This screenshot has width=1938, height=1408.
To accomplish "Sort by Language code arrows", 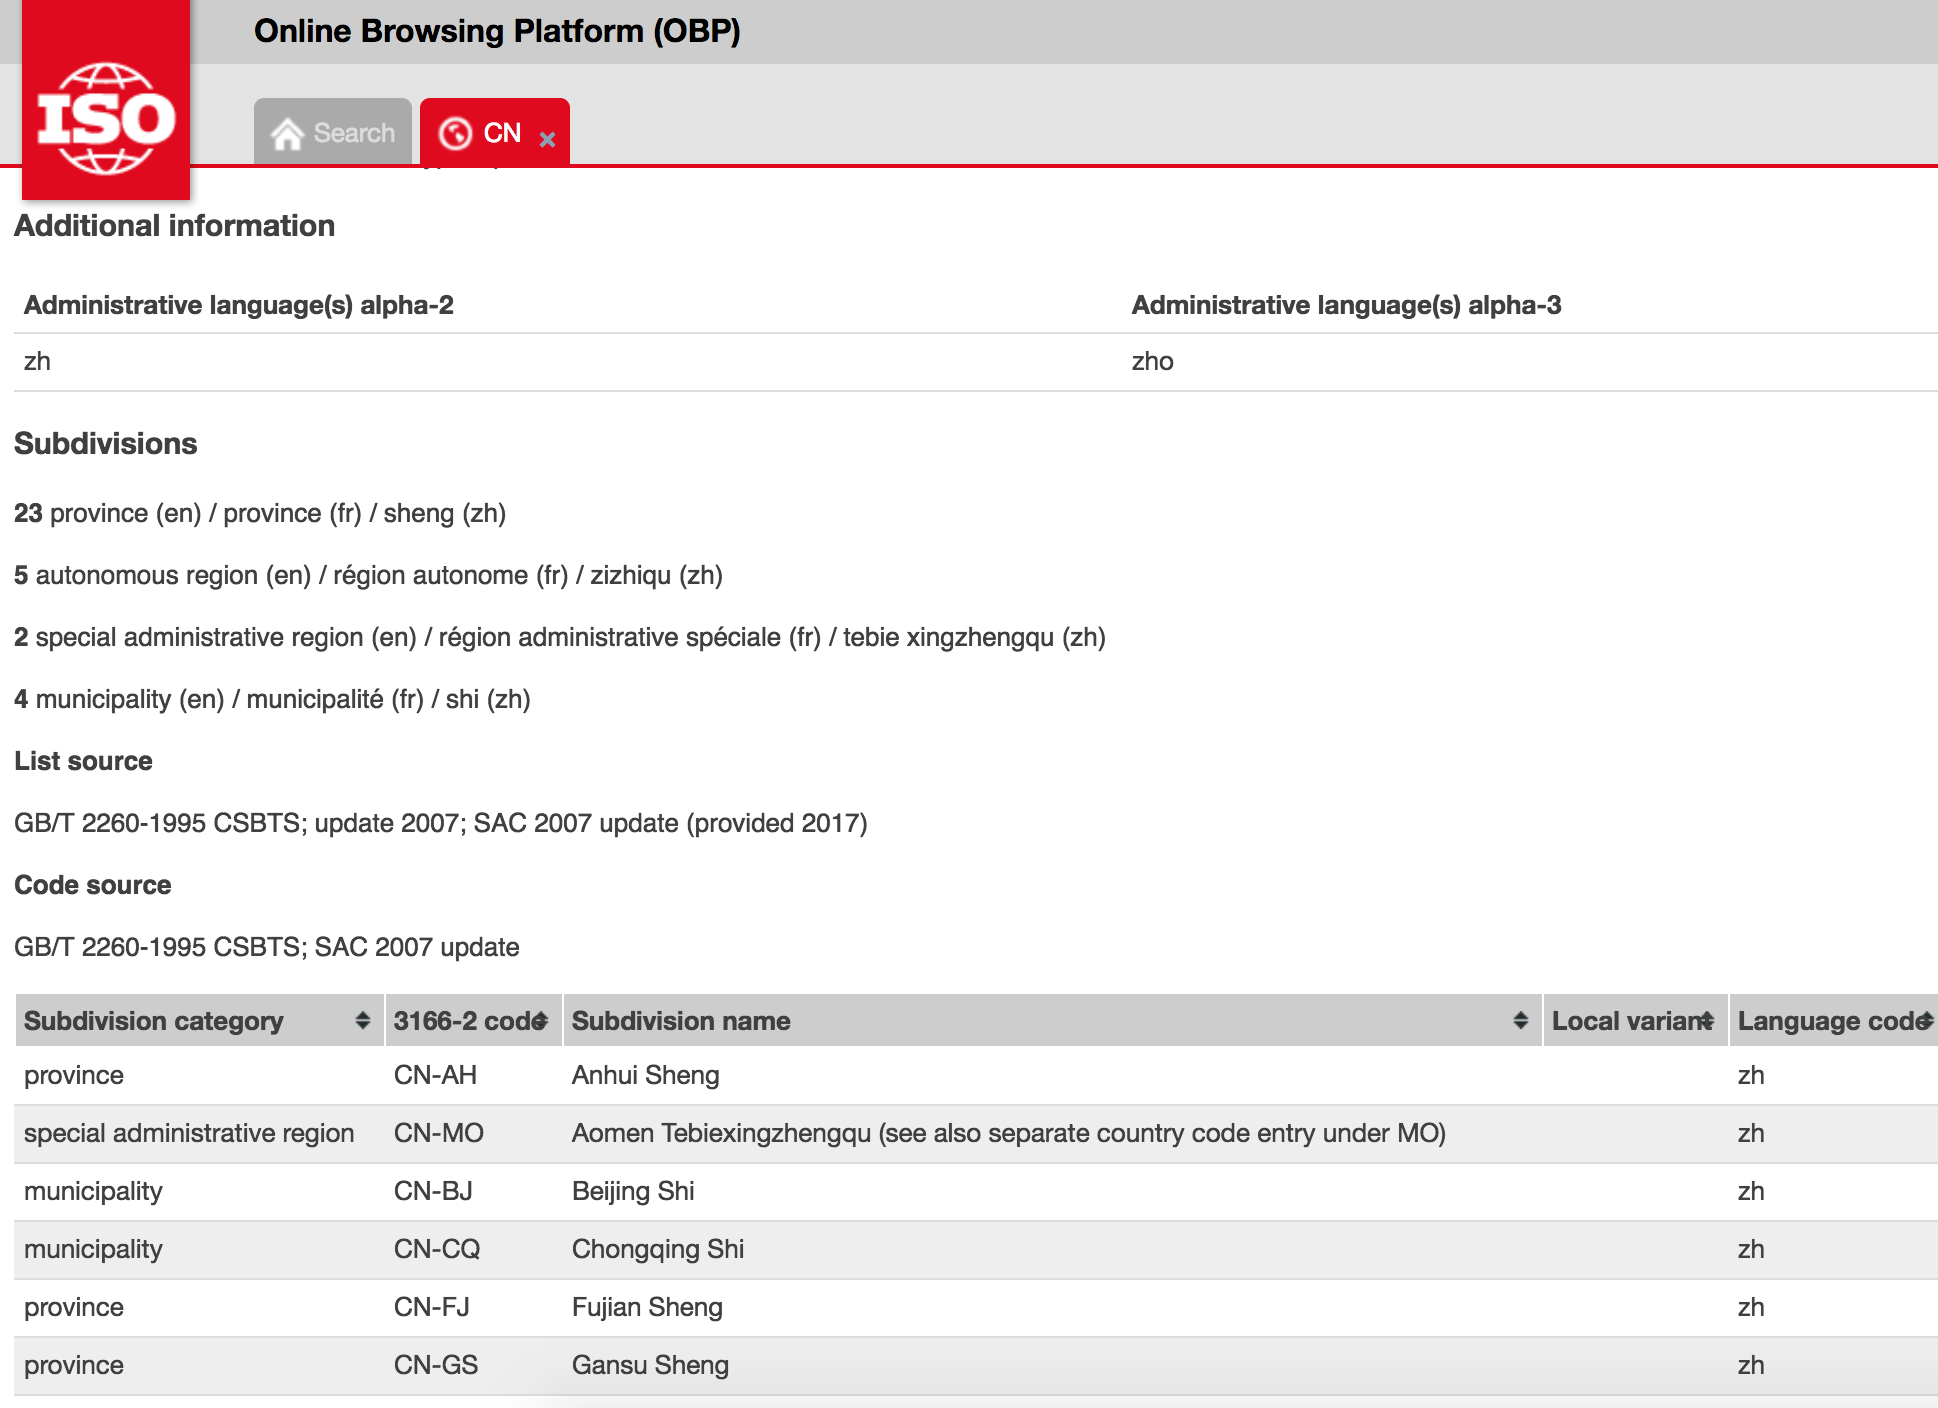I will coord(1925,1020).
